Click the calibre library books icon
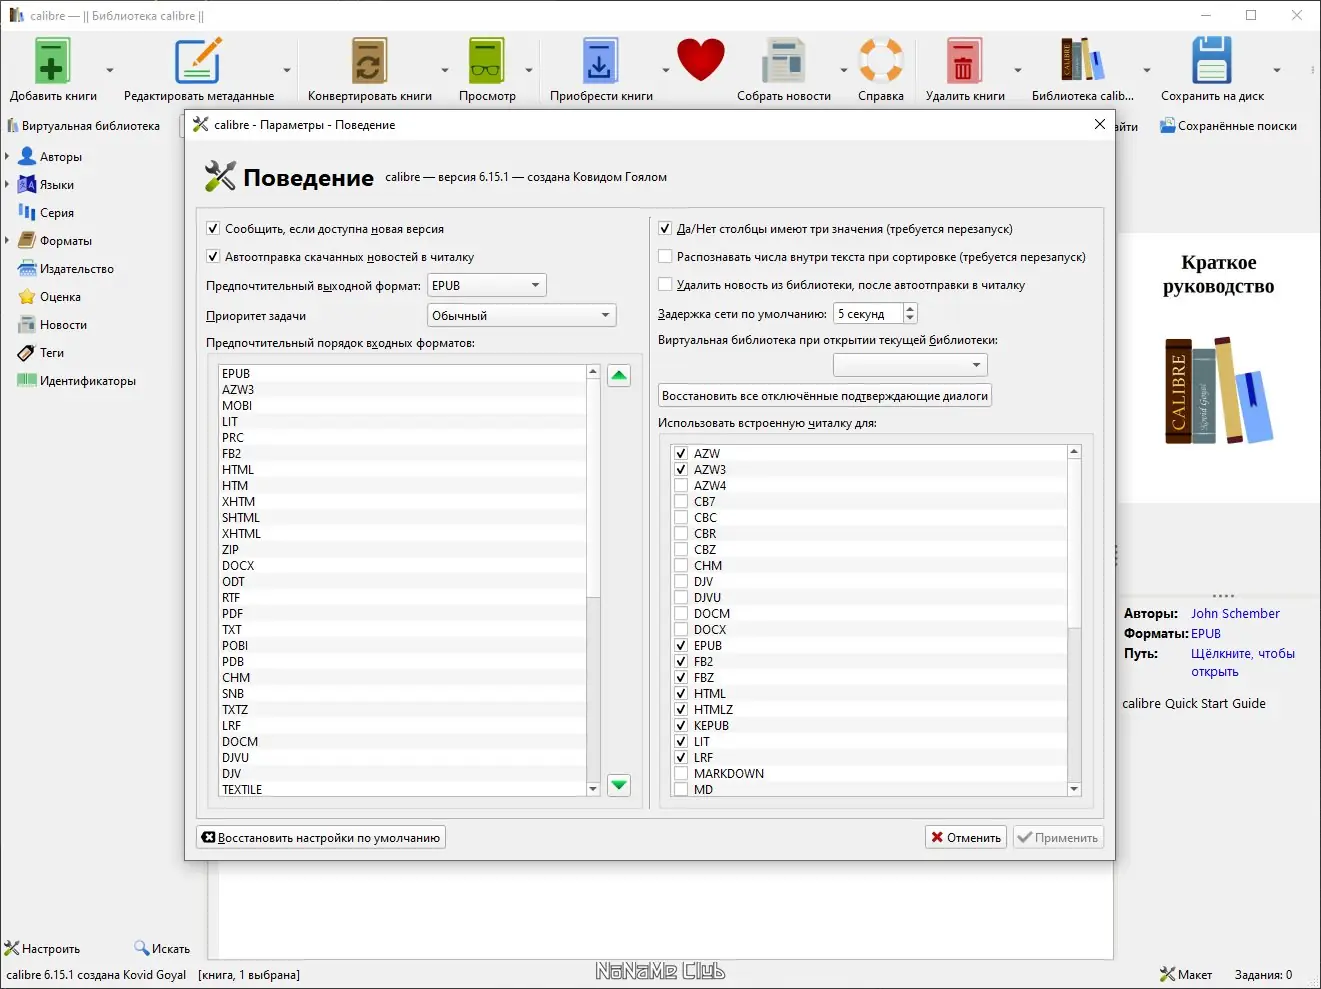Screen dimensions: 1321x989 pyautogui.click(x=1082, y=61)
